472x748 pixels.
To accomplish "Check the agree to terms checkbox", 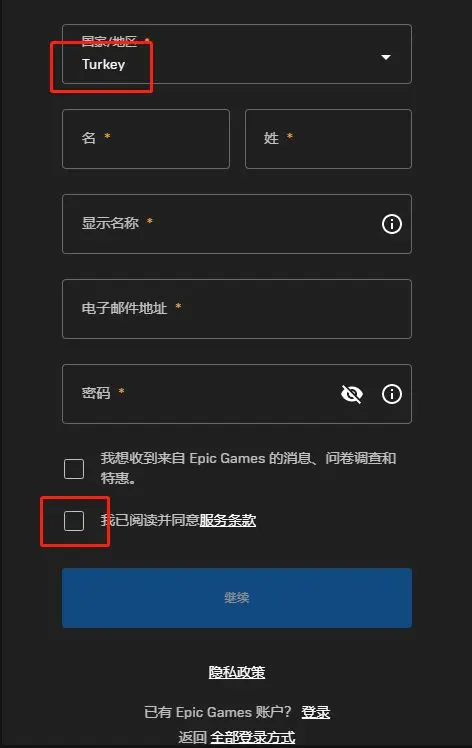I will pos(74,520).
